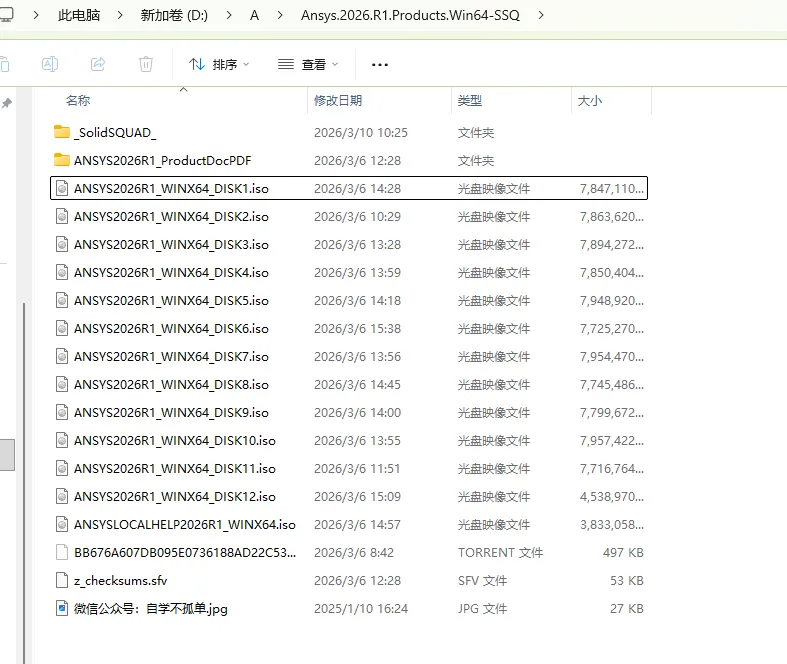Select DISK5.iso file icon
Viewport: 787px width, 664px height.
pyautogui.click(x=62, y=300)
